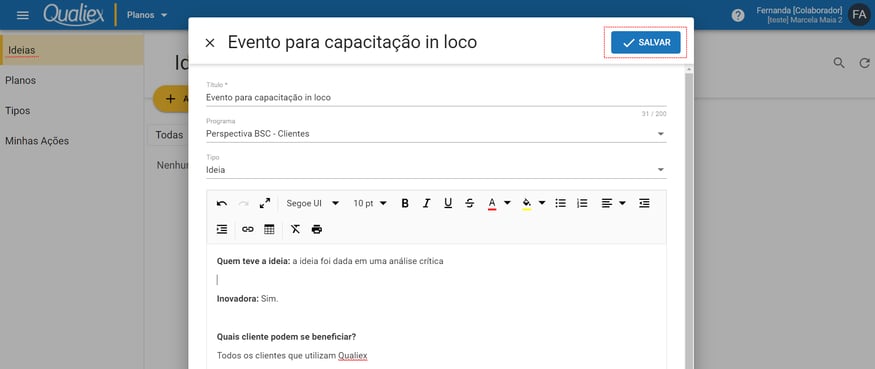Click the Fernanda [Colaborador] user name
The height and width of the screenshot is (369, 875).
coord(799,10)
